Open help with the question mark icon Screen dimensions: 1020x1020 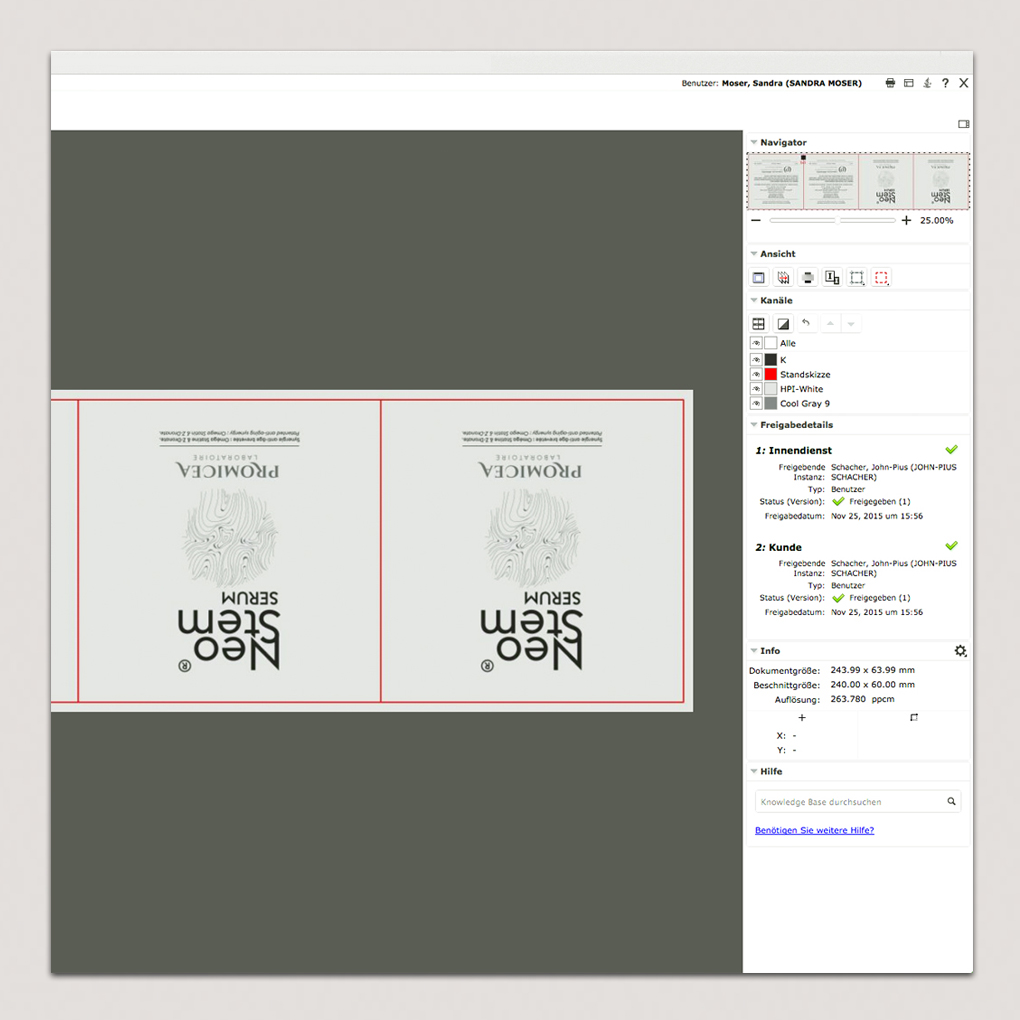tap(945, 83)
